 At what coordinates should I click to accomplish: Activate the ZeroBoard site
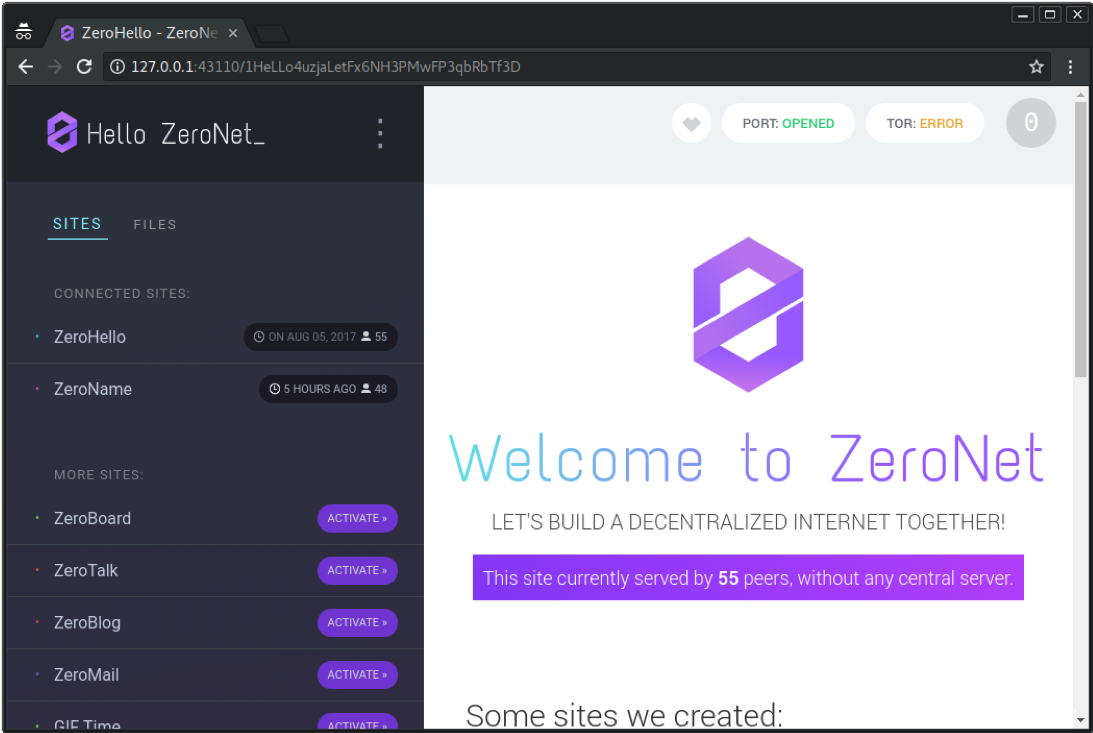(x=358, y=518)
